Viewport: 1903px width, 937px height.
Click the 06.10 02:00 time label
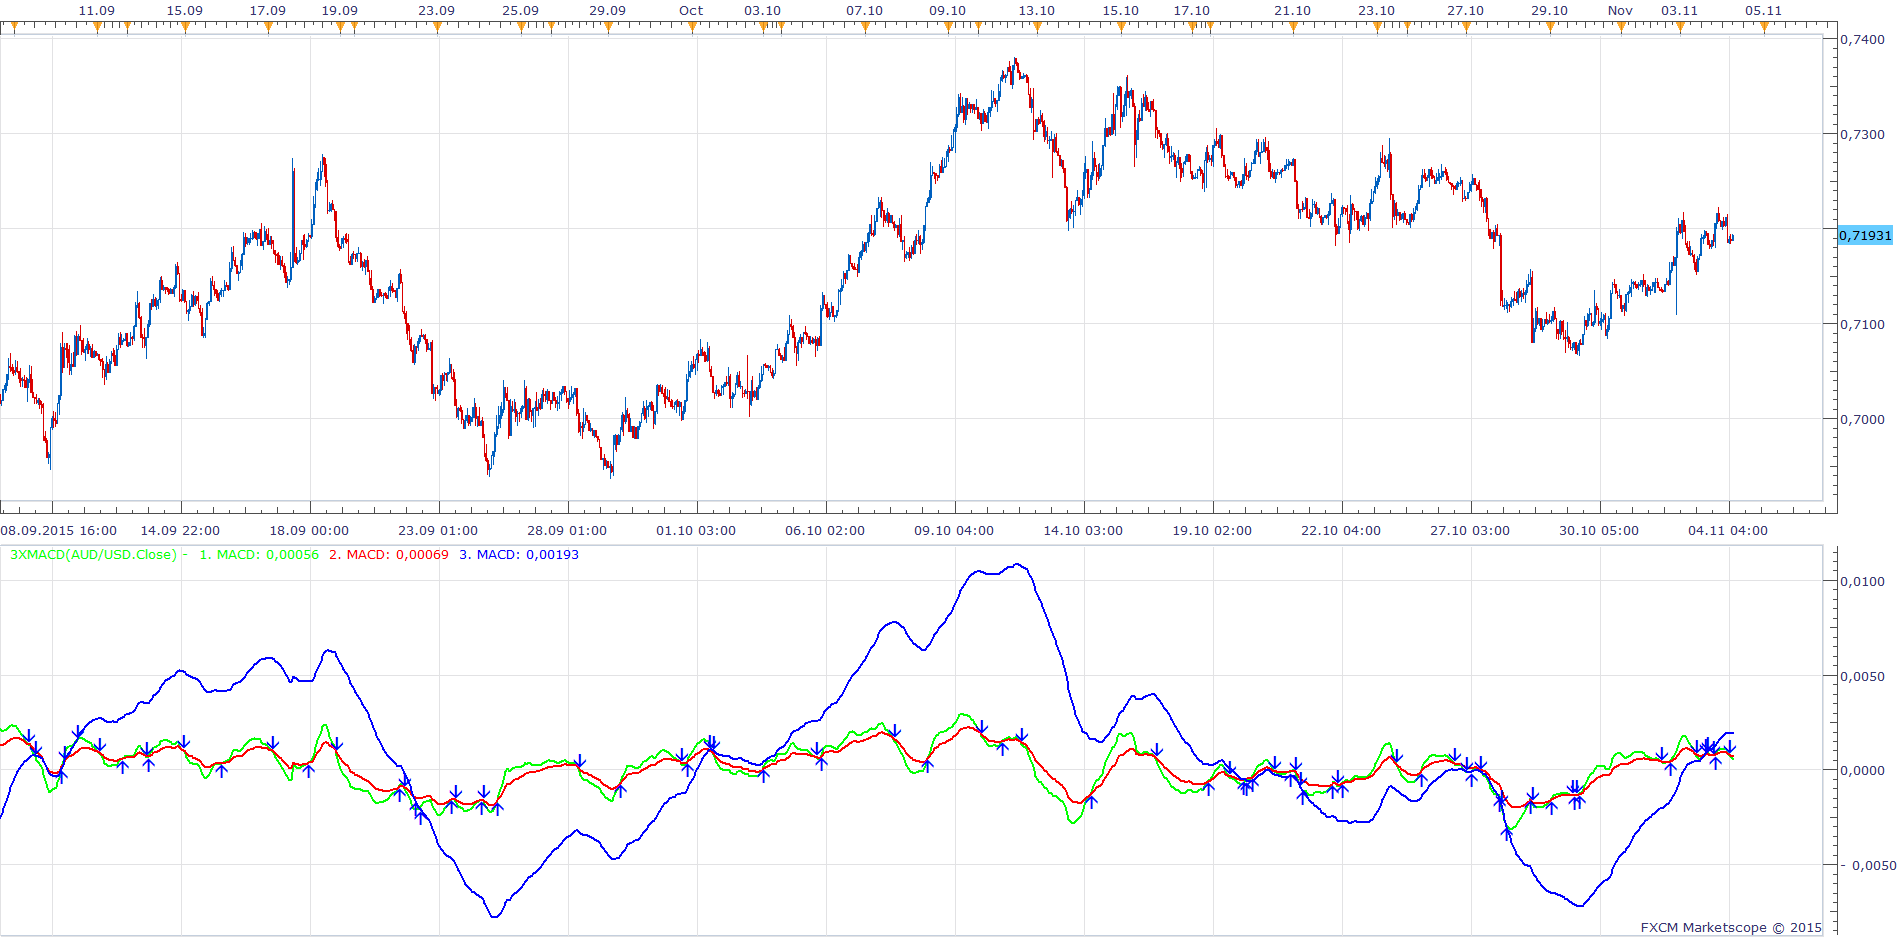(x=825, y=531)
